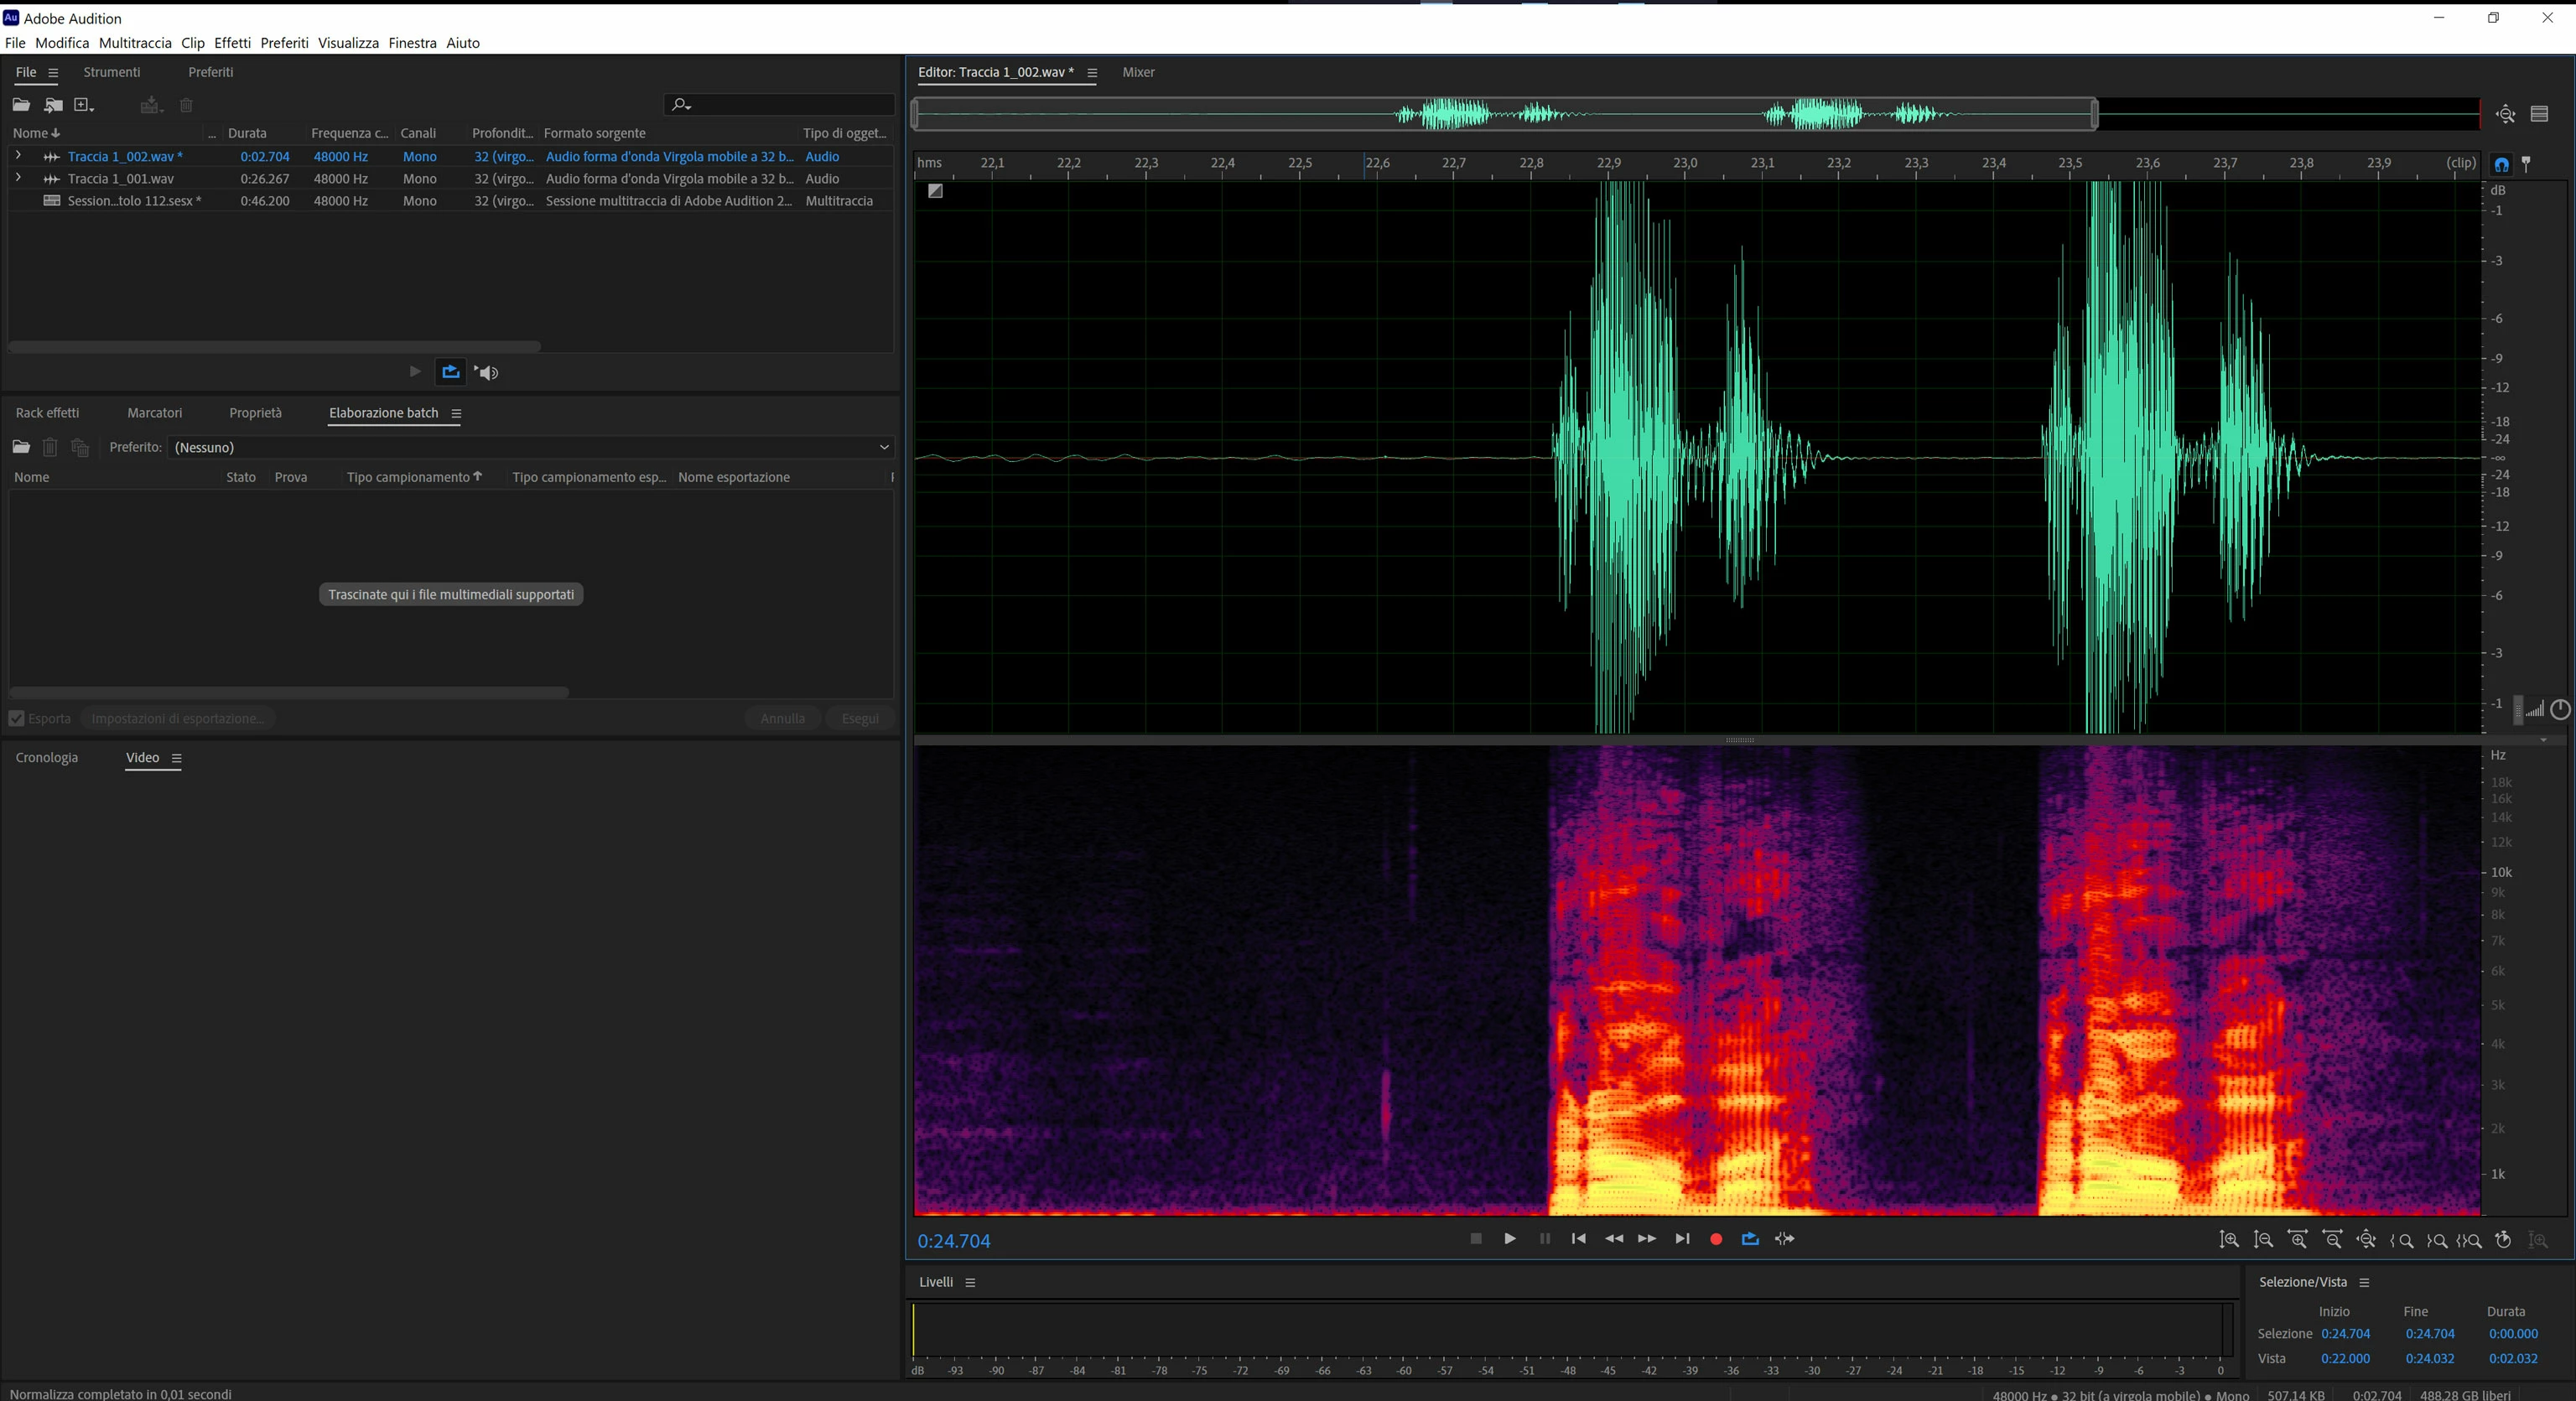Open the new file dropdown icon in Files panel

click(85, 105)
